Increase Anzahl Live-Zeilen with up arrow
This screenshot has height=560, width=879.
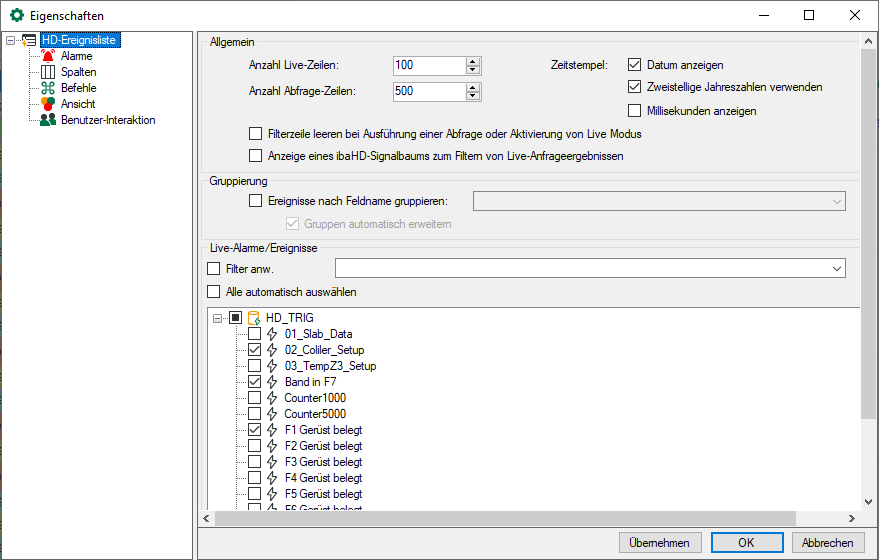pyautogui.click(x=473, y=61)
